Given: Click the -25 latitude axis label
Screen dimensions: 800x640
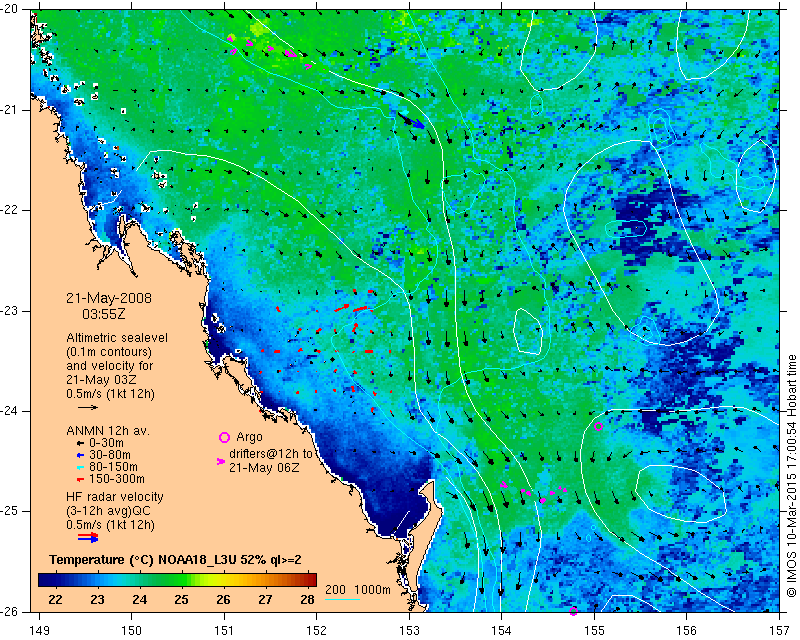Looking at the screenshot, I should coord(10,512).
